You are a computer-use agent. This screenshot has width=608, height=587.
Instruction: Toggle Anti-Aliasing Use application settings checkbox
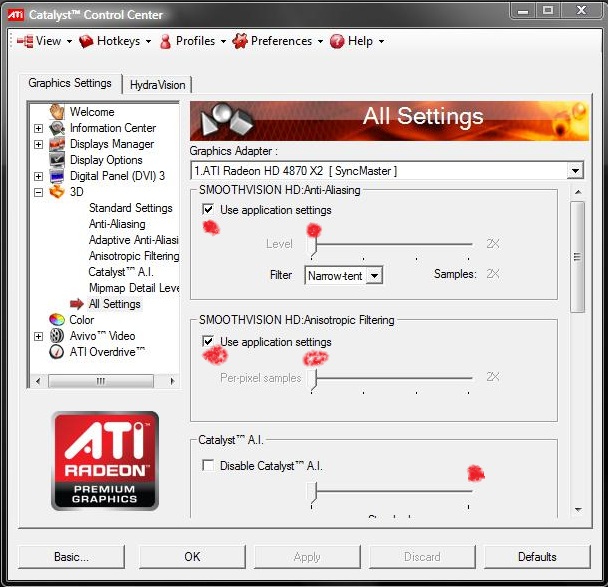[208, 210]
